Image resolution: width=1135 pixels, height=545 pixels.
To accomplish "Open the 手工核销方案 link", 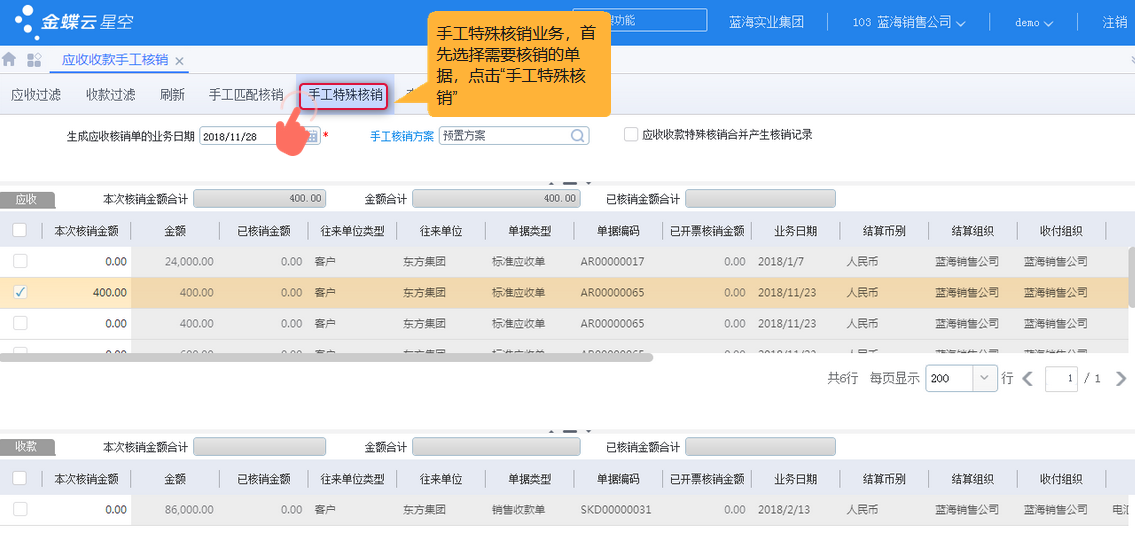I will click(402, 135).
